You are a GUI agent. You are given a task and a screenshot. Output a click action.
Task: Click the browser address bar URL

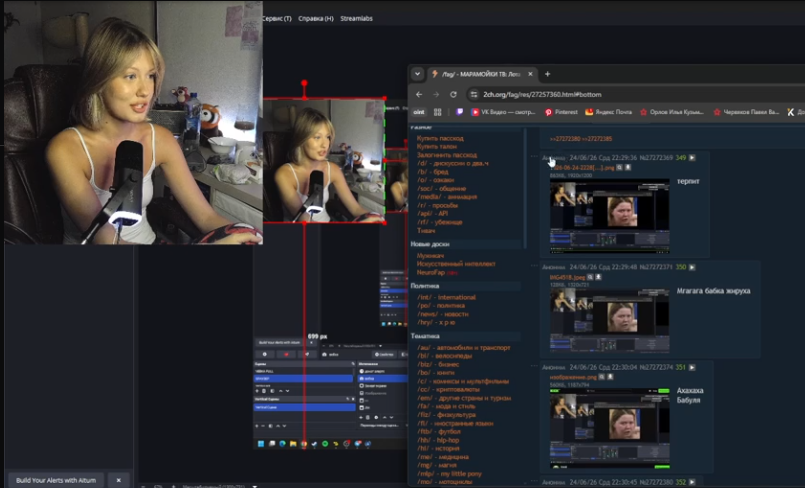tap(542, 94)
